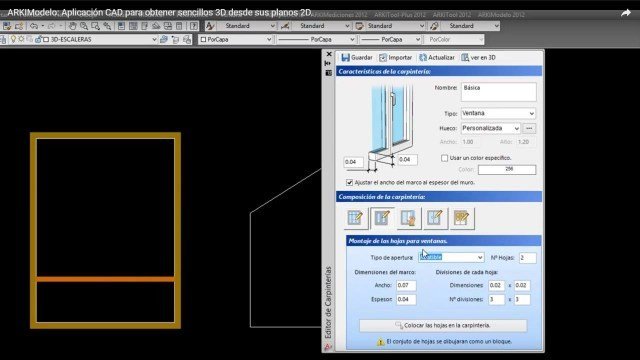Select the fourth composition editing icon
Image resolution: width=640 pixels, height=360 pixels.
coord(435,218)
